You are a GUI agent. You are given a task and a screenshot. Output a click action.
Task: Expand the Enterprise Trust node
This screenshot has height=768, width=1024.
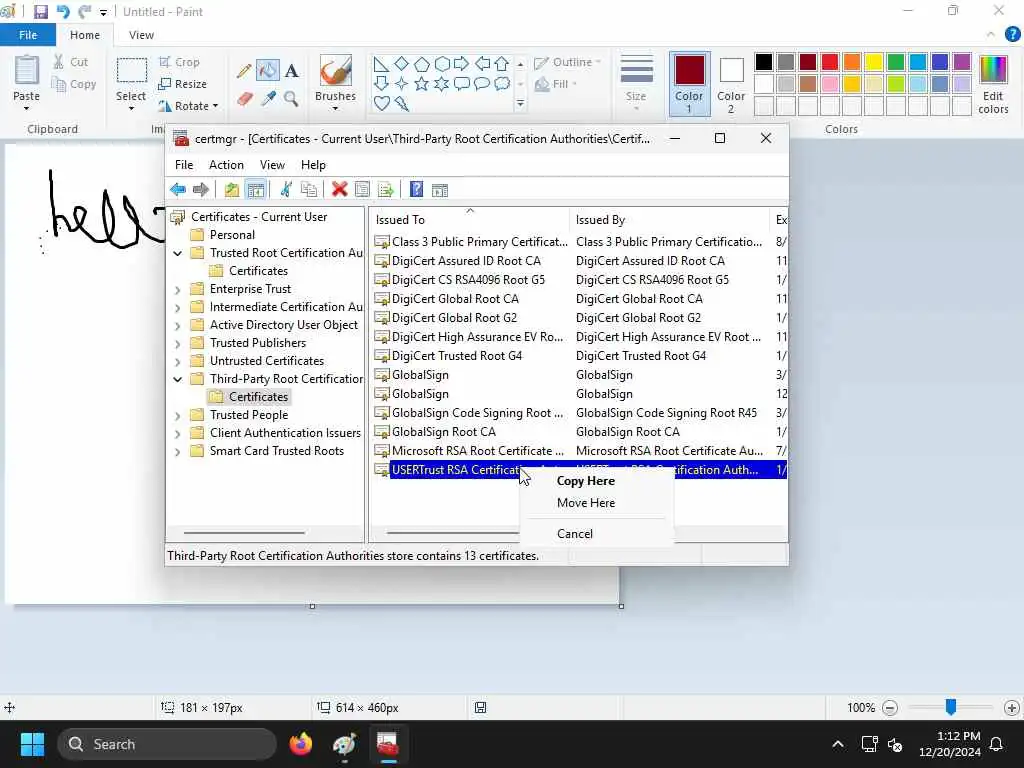(178, 289)
